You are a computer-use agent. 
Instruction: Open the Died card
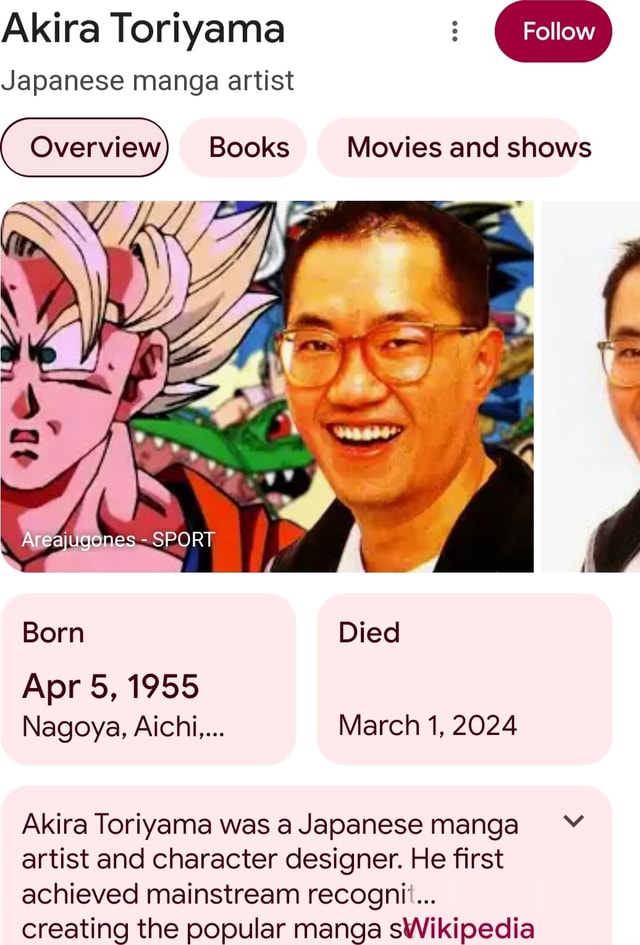465,679
